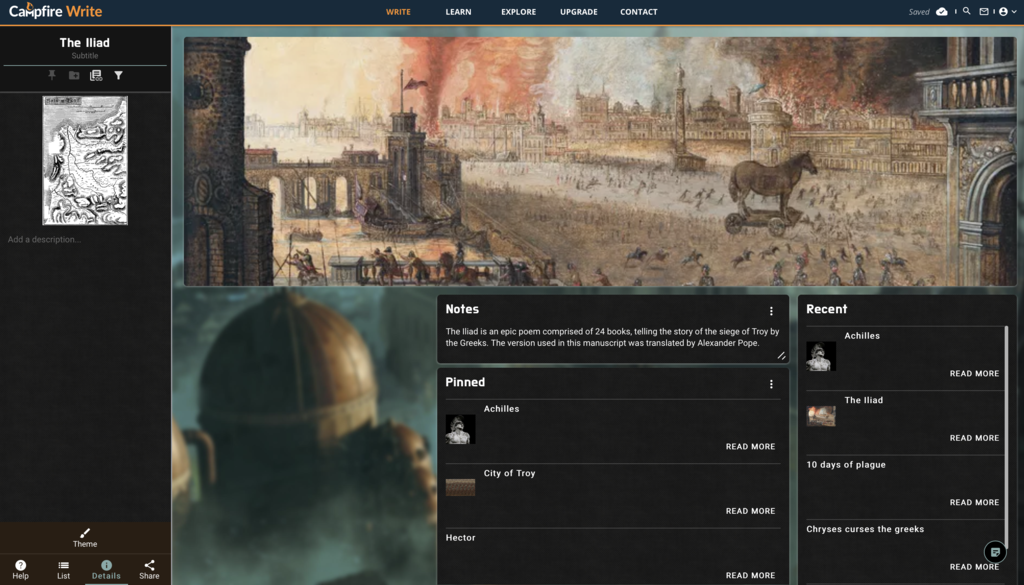The image size is (1024, 585).
Task: Read more about The Iliad in Recent
Action: (x=974, y=438)
